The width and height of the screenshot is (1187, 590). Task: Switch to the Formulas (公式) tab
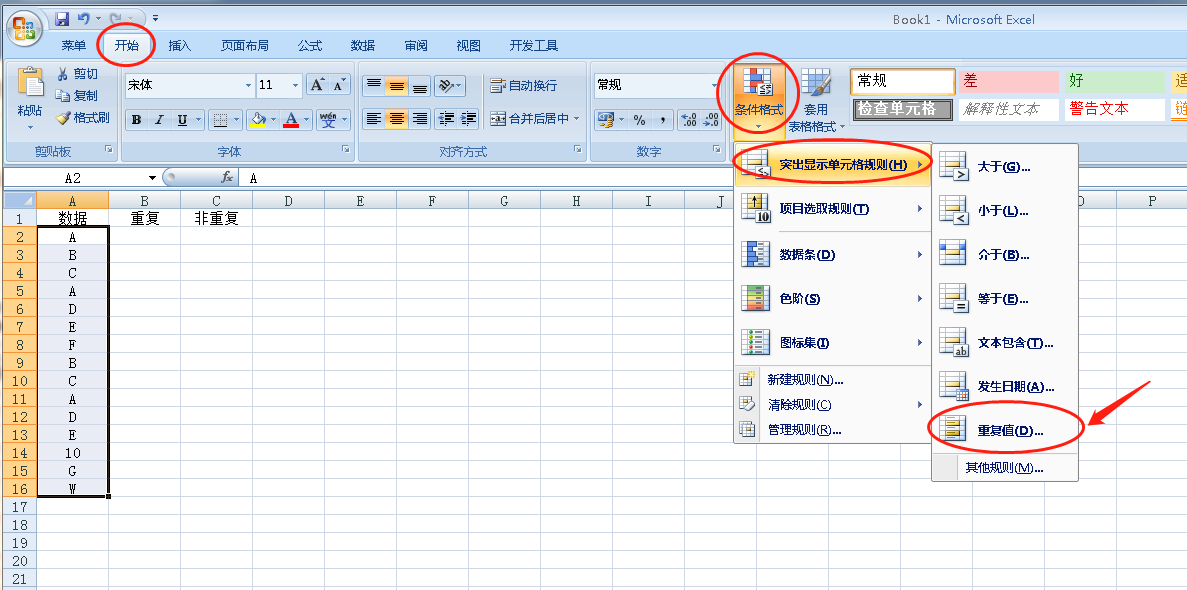310,45
